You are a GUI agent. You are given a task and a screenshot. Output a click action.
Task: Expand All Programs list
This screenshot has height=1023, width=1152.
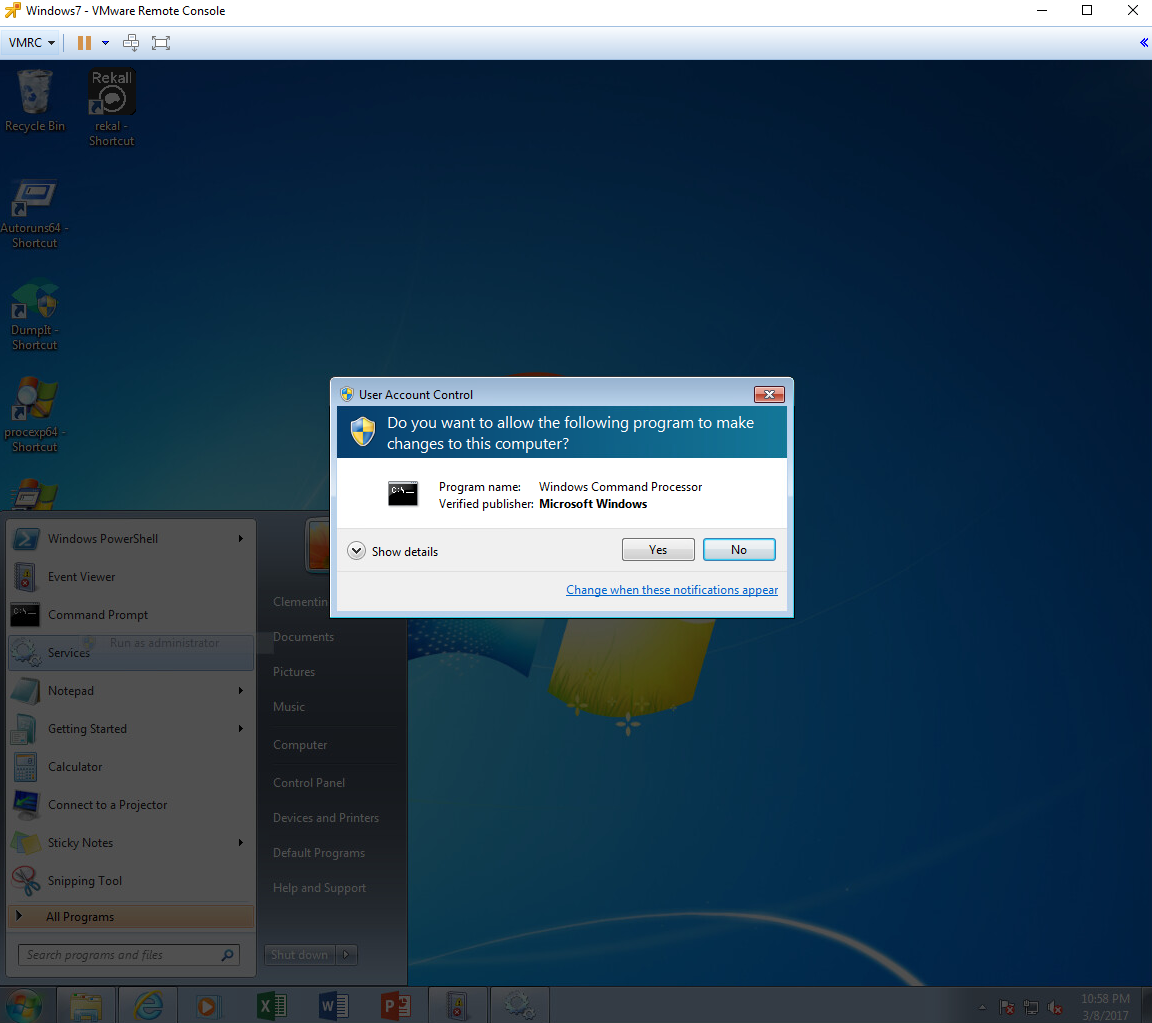point(131,916)
